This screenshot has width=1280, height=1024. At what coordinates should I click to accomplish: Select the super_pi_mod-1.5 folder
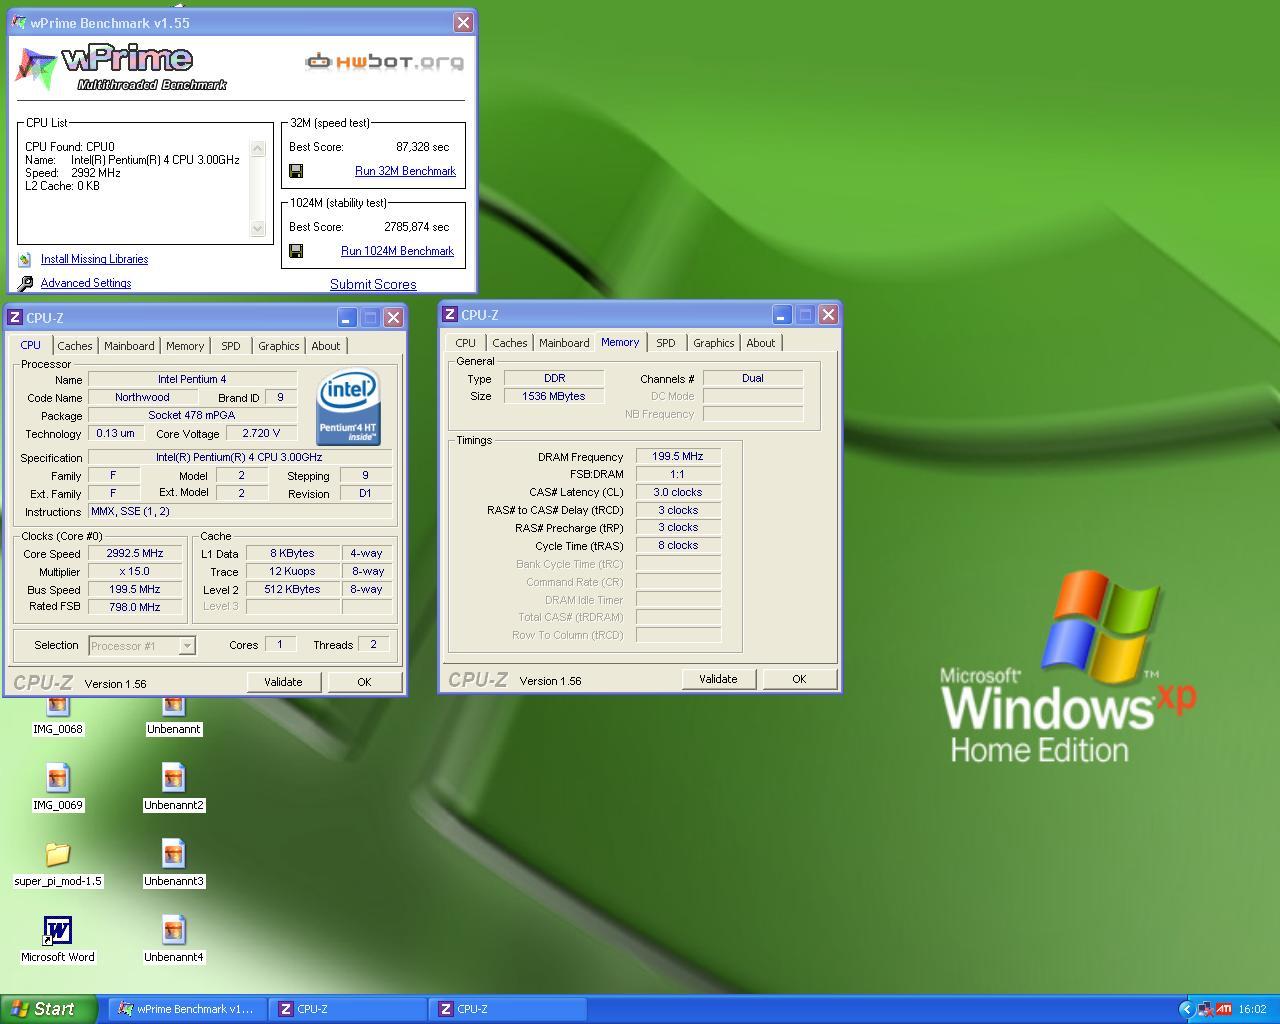point(58,853)
